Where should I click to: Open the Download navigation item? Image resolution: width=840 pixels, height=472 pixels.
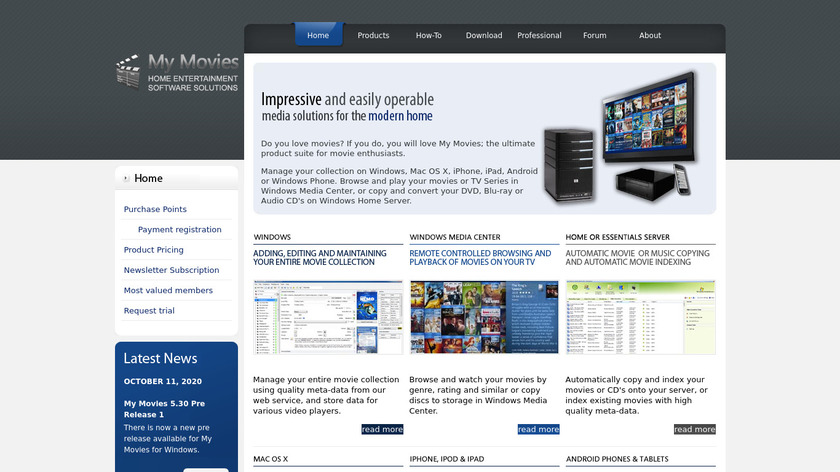[x=484, y=35]
